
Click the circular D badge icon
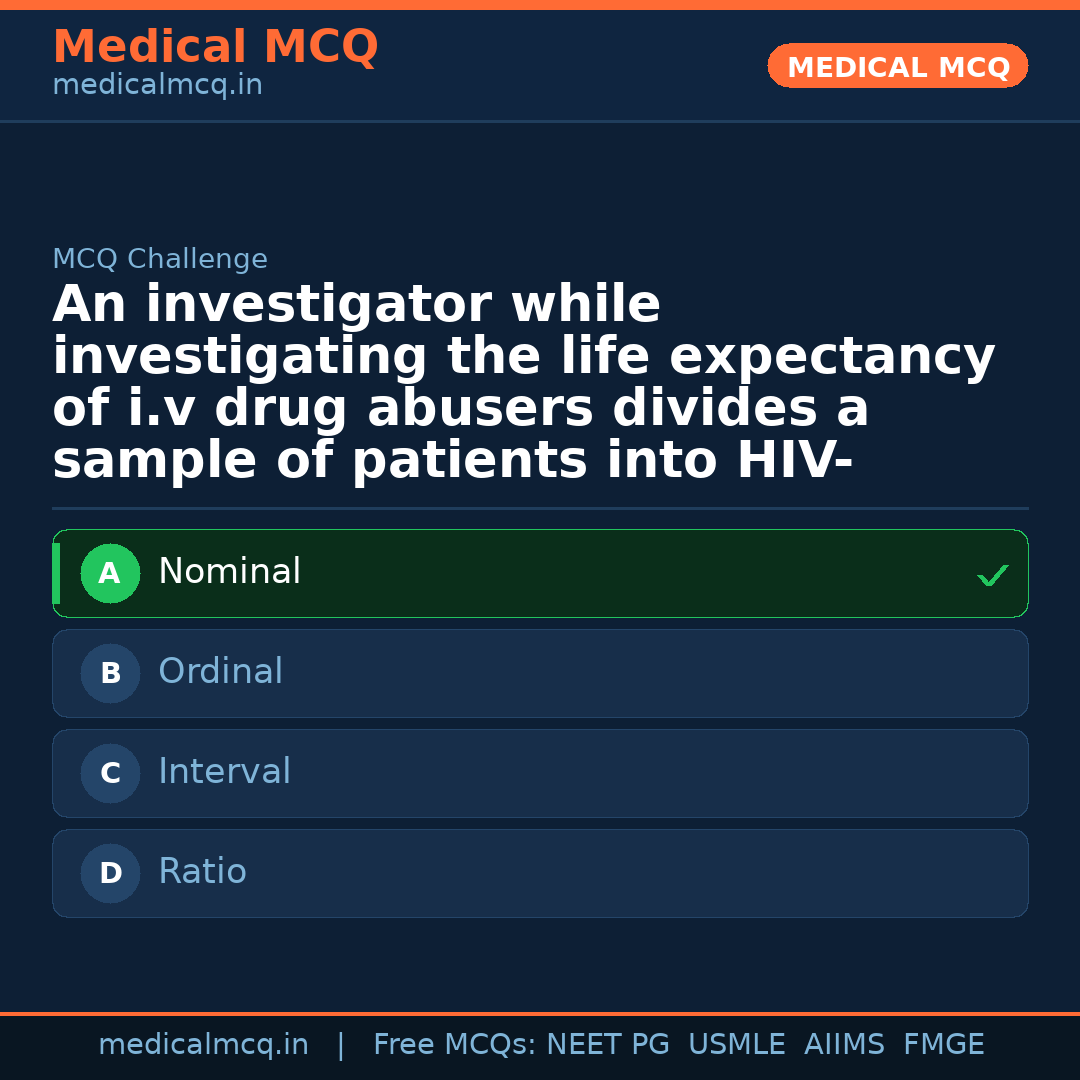point(110,873)
